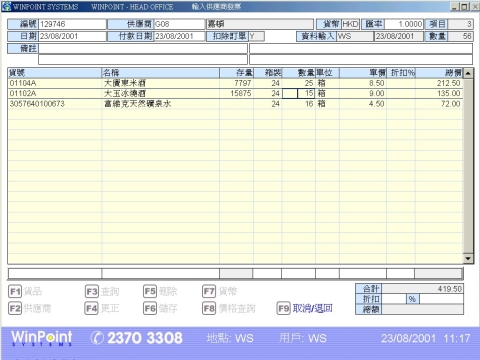The height and width of the screenshot is (360, 480).
Task: Click the WinPoint window icon in title bar
Action: click(6, 6)
